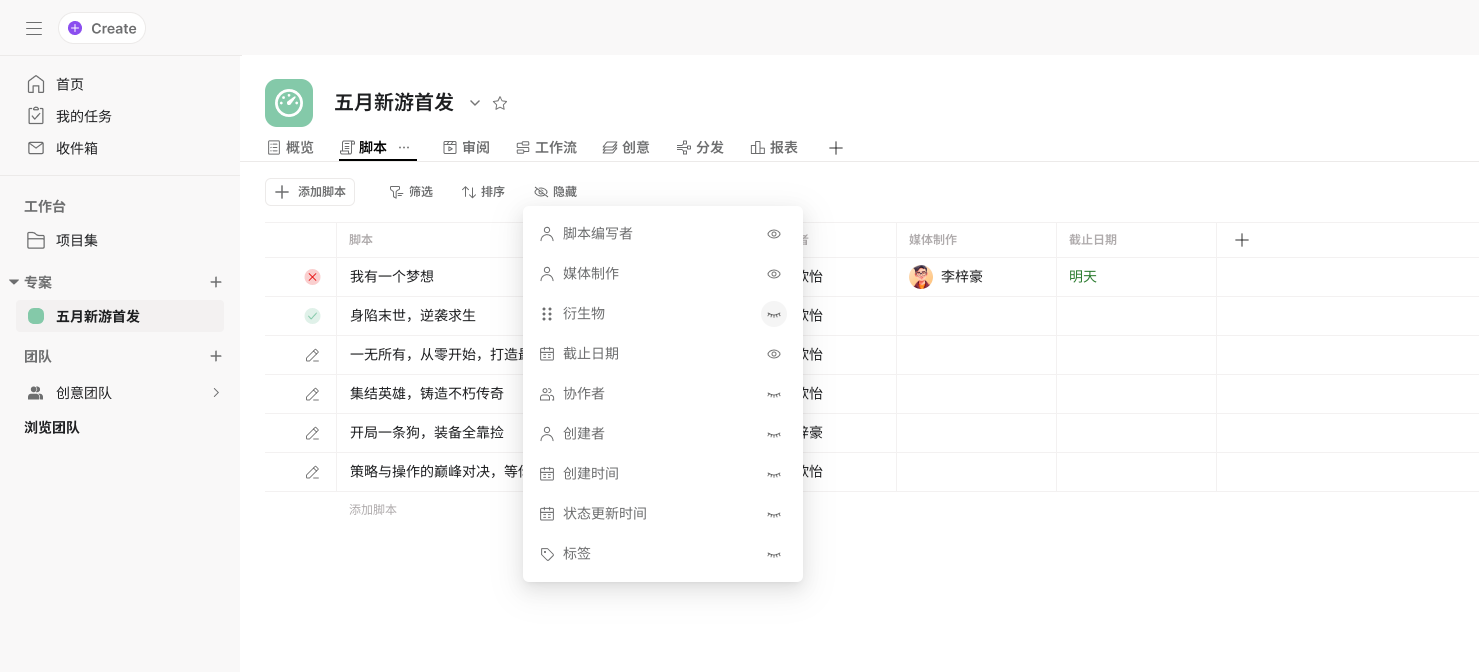Click the plus next to 团队 section
This screenshot has width=1479, height=672.
(x=215, y=356)
